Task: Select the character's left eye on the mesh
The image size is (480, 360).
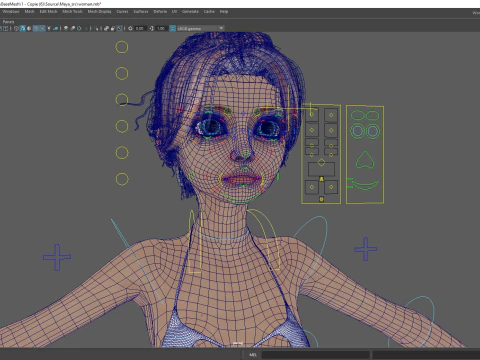Action: pos(269,129)
